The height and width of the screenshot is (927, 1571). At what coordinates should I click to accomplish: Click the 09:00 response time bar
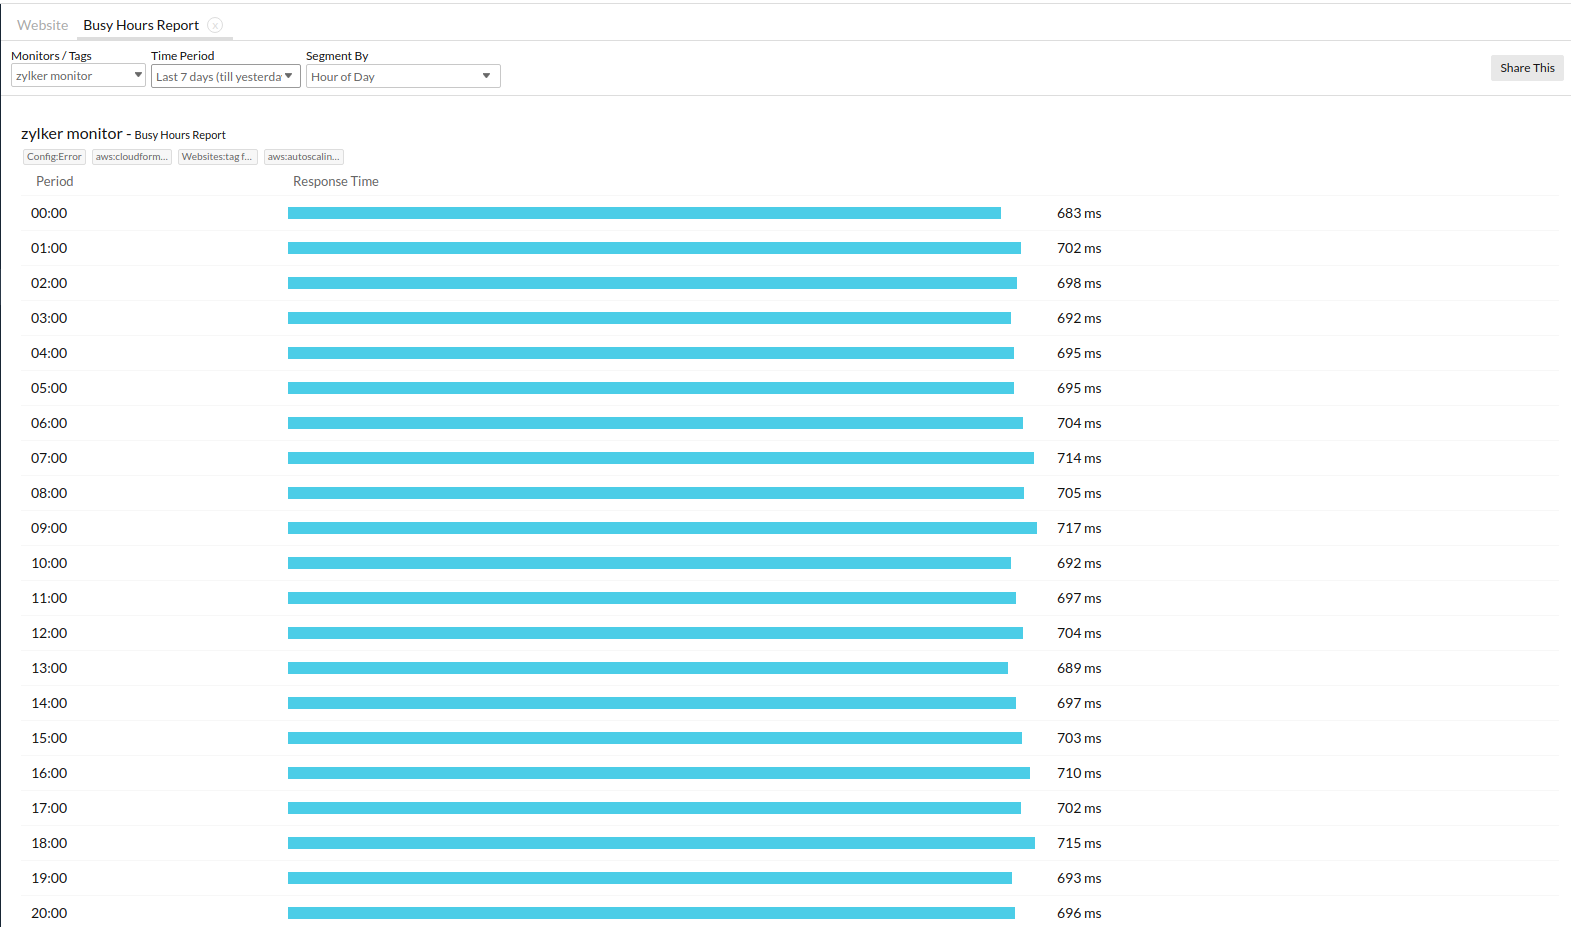point(662,528)
